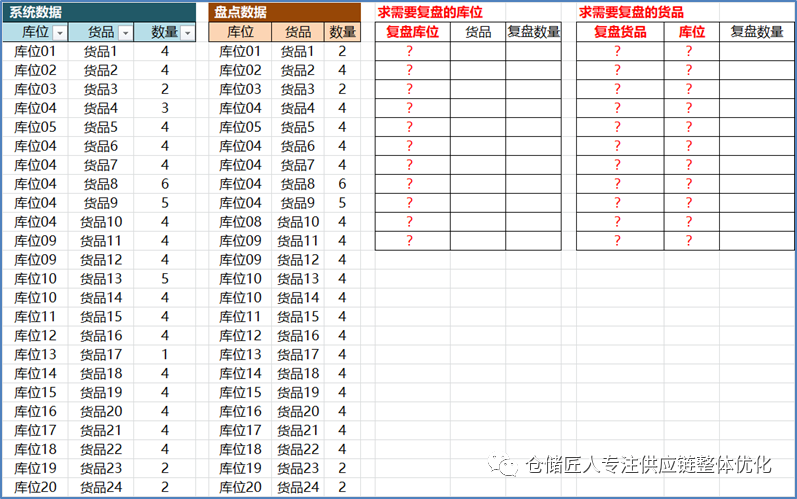
Task: Select 货品15 cell in 盘点数据 table
Action: (298, 317)
